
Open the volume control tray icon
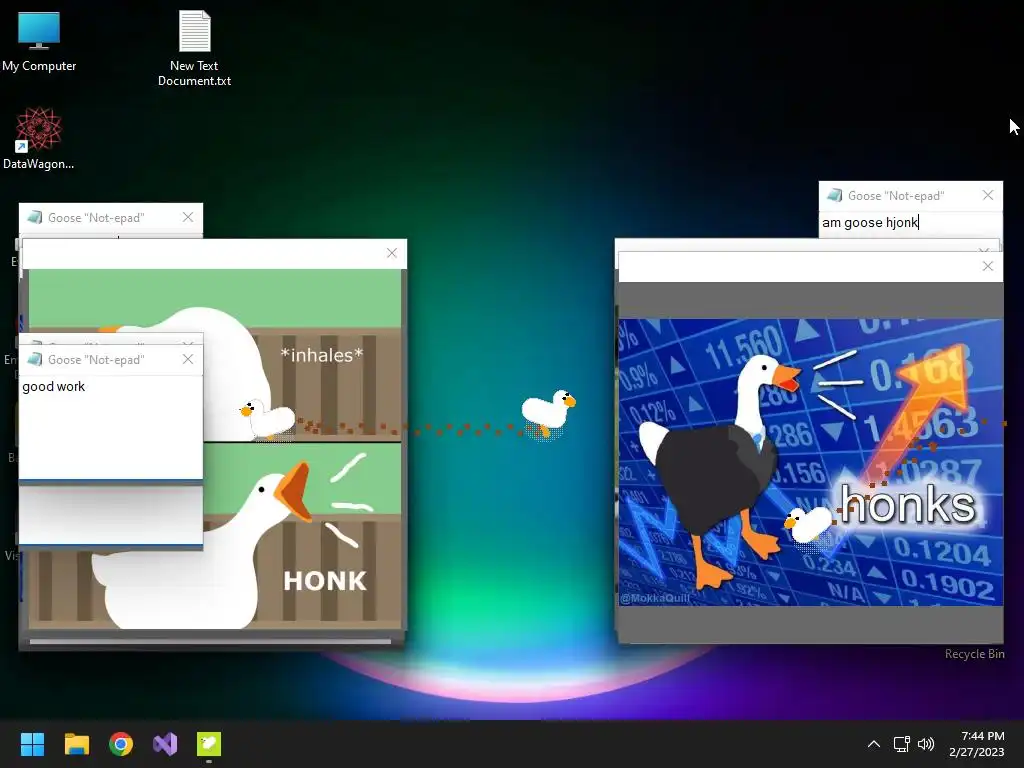[926, 744]
